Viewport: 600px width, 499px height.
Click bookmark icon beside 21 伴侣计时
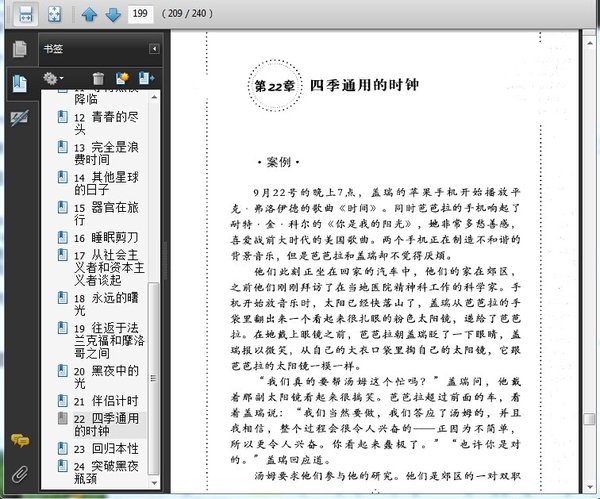click(63, 400)
